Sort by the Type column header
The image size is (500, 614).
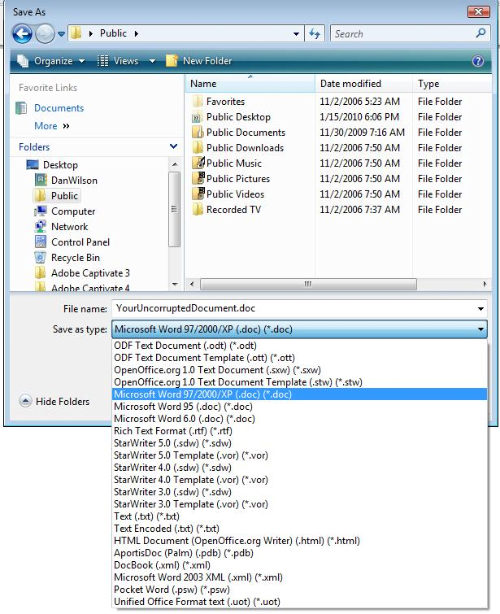tap(452, 84)
